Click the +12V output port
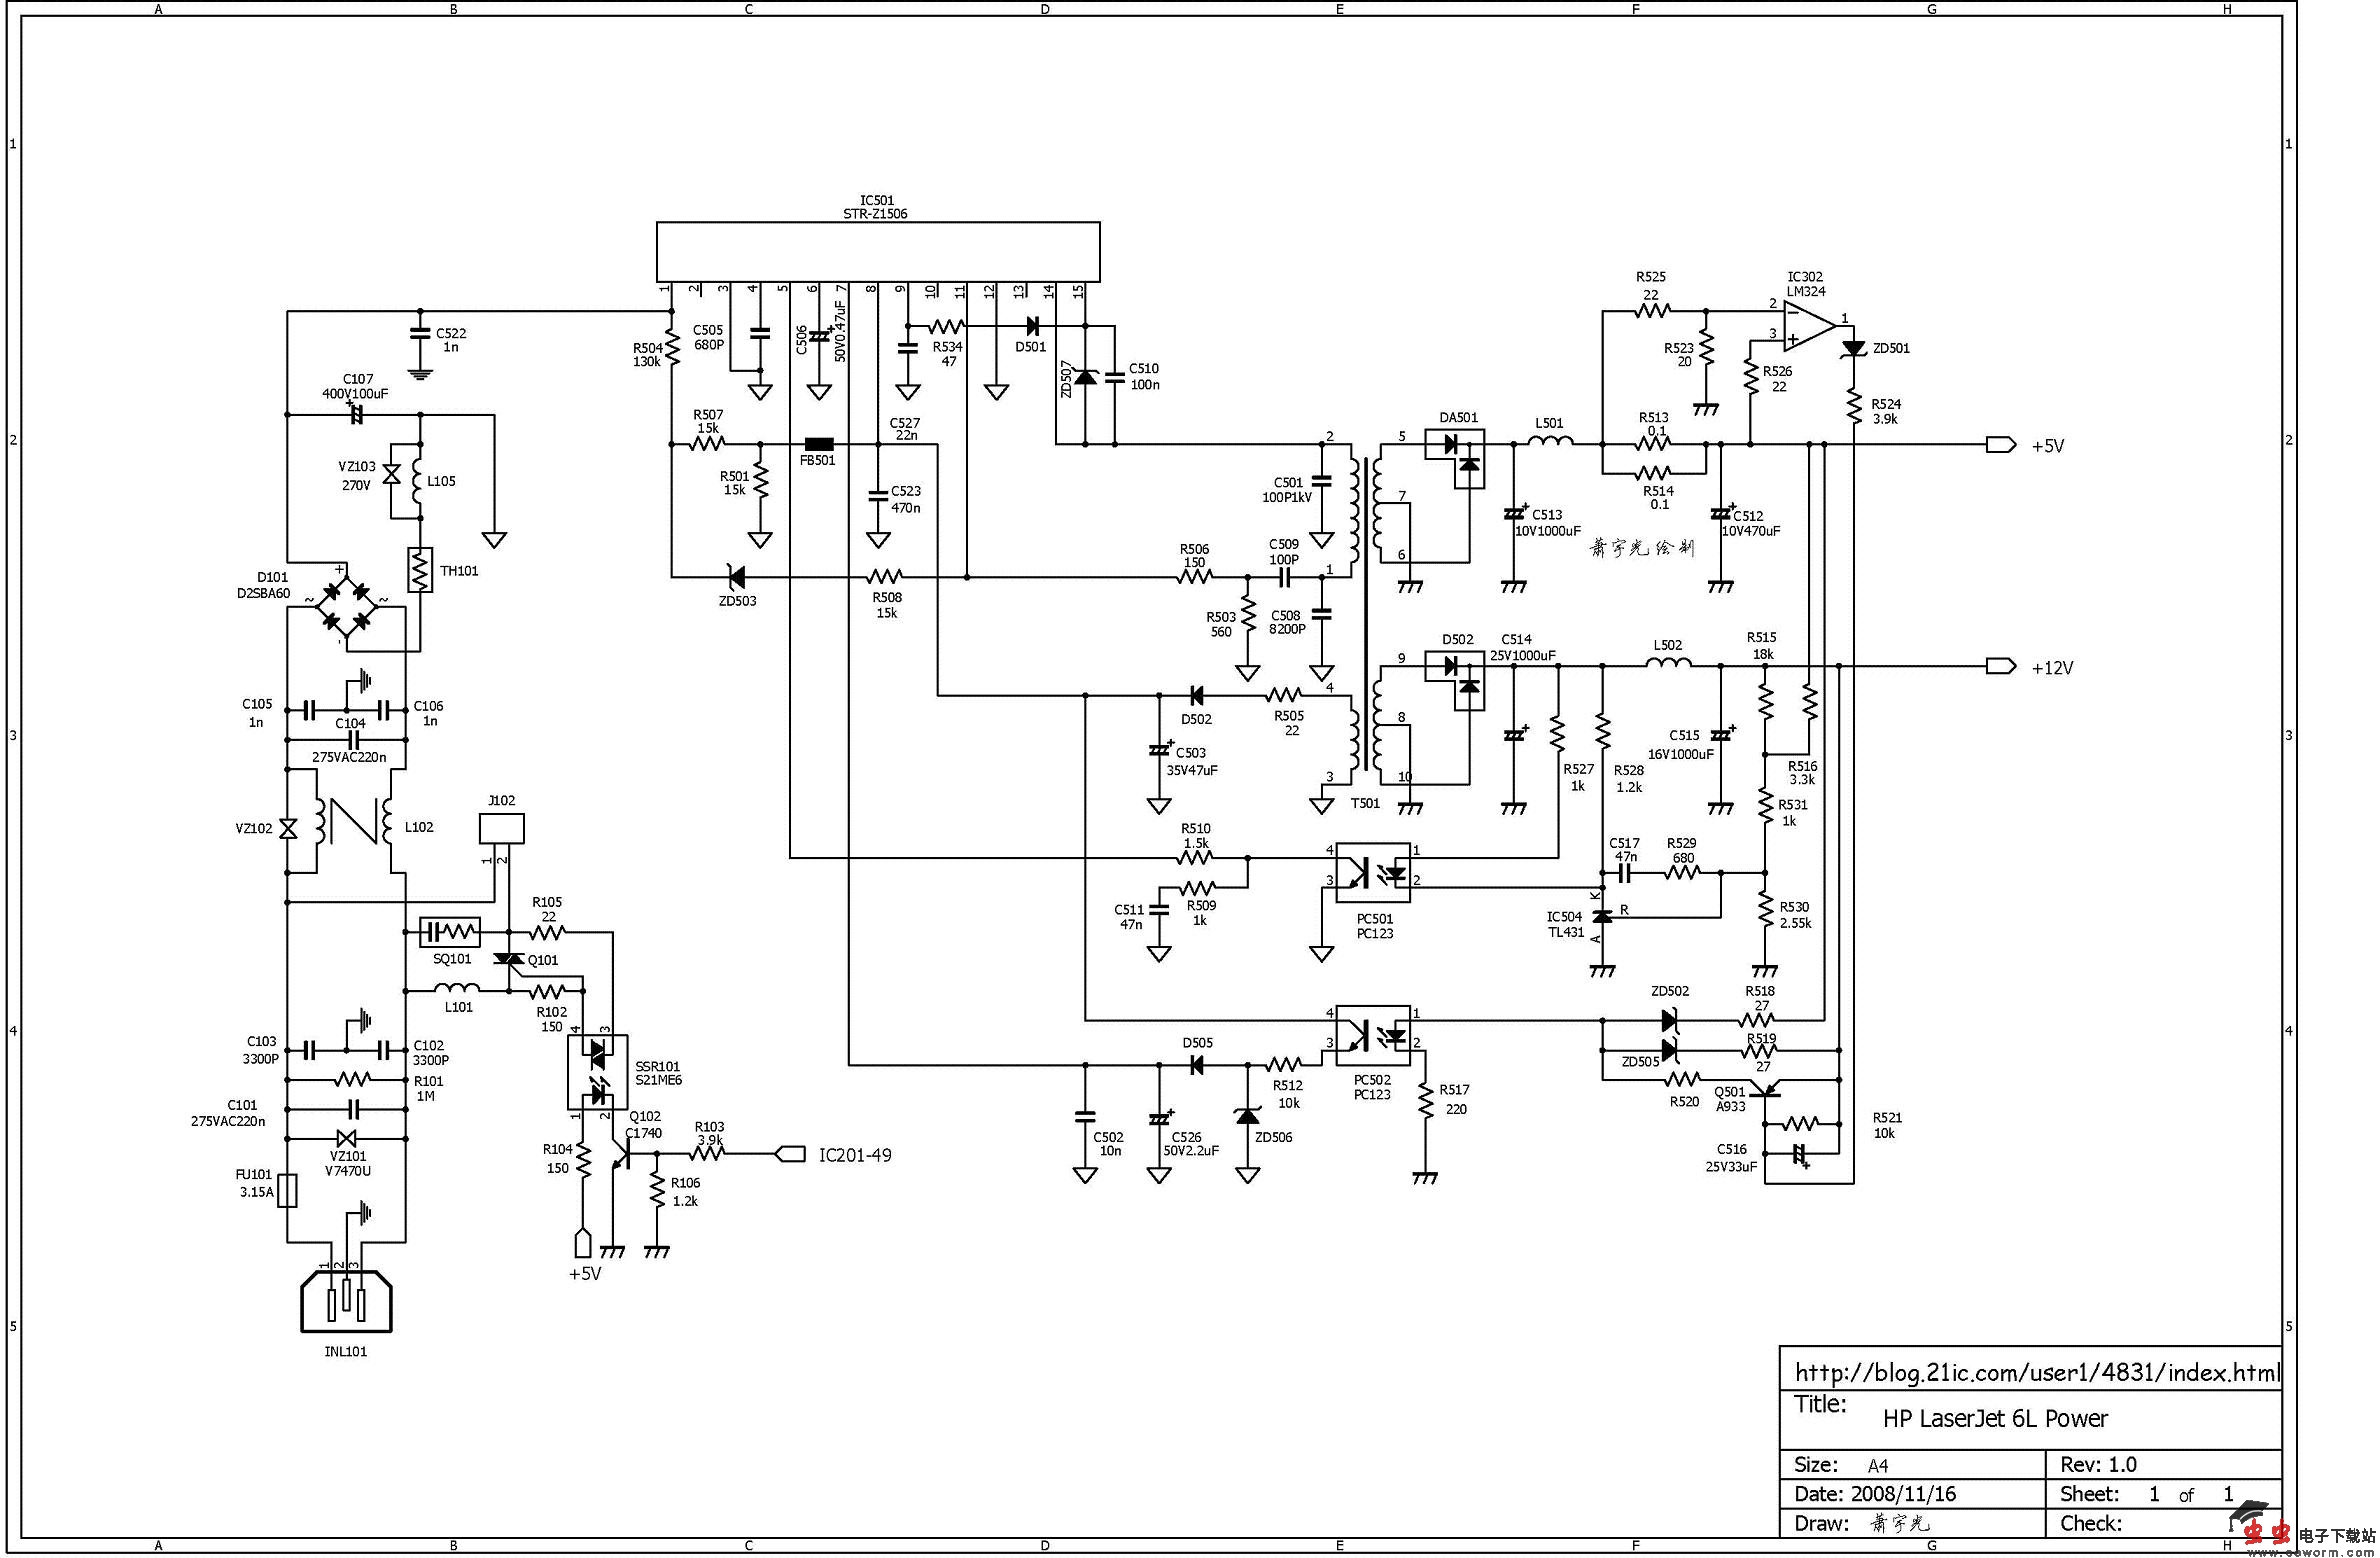This screenshot has height=1558, width=2380. pos(2001,666)
